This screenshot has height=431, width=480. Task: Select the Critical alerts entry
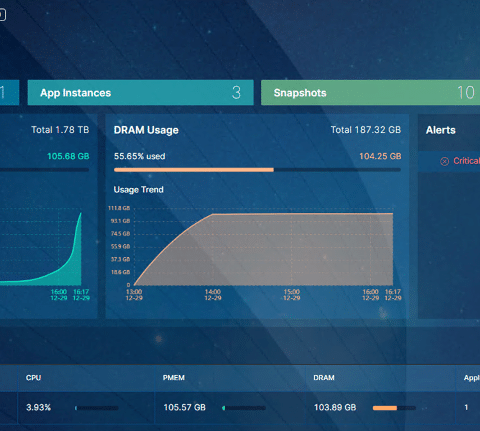click(449, 161)
